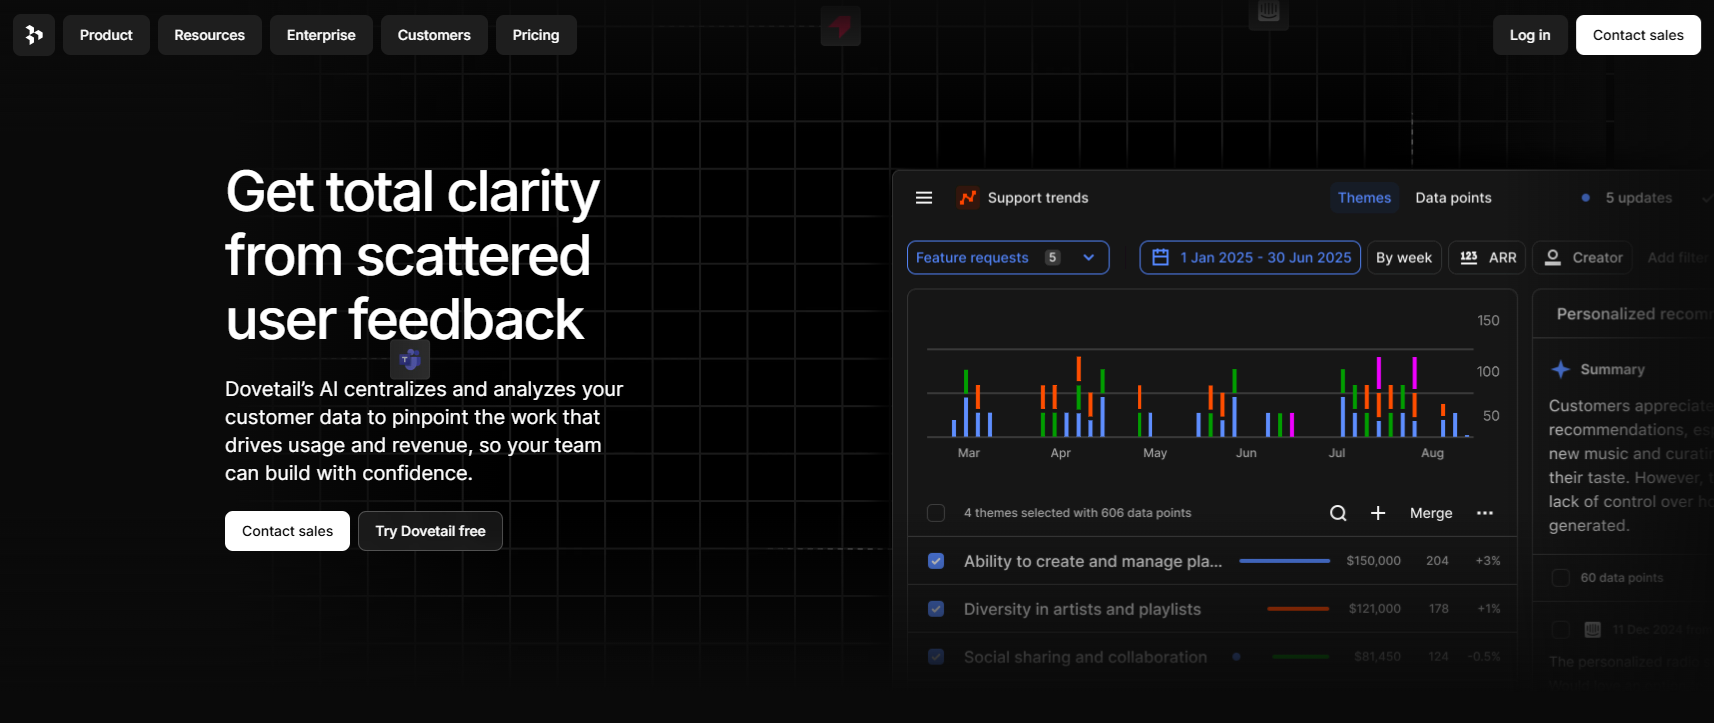Open the By week grouping selector
Viewport: 1714px width, 723px height.
pyautogui.click(x=1404, y=257)
